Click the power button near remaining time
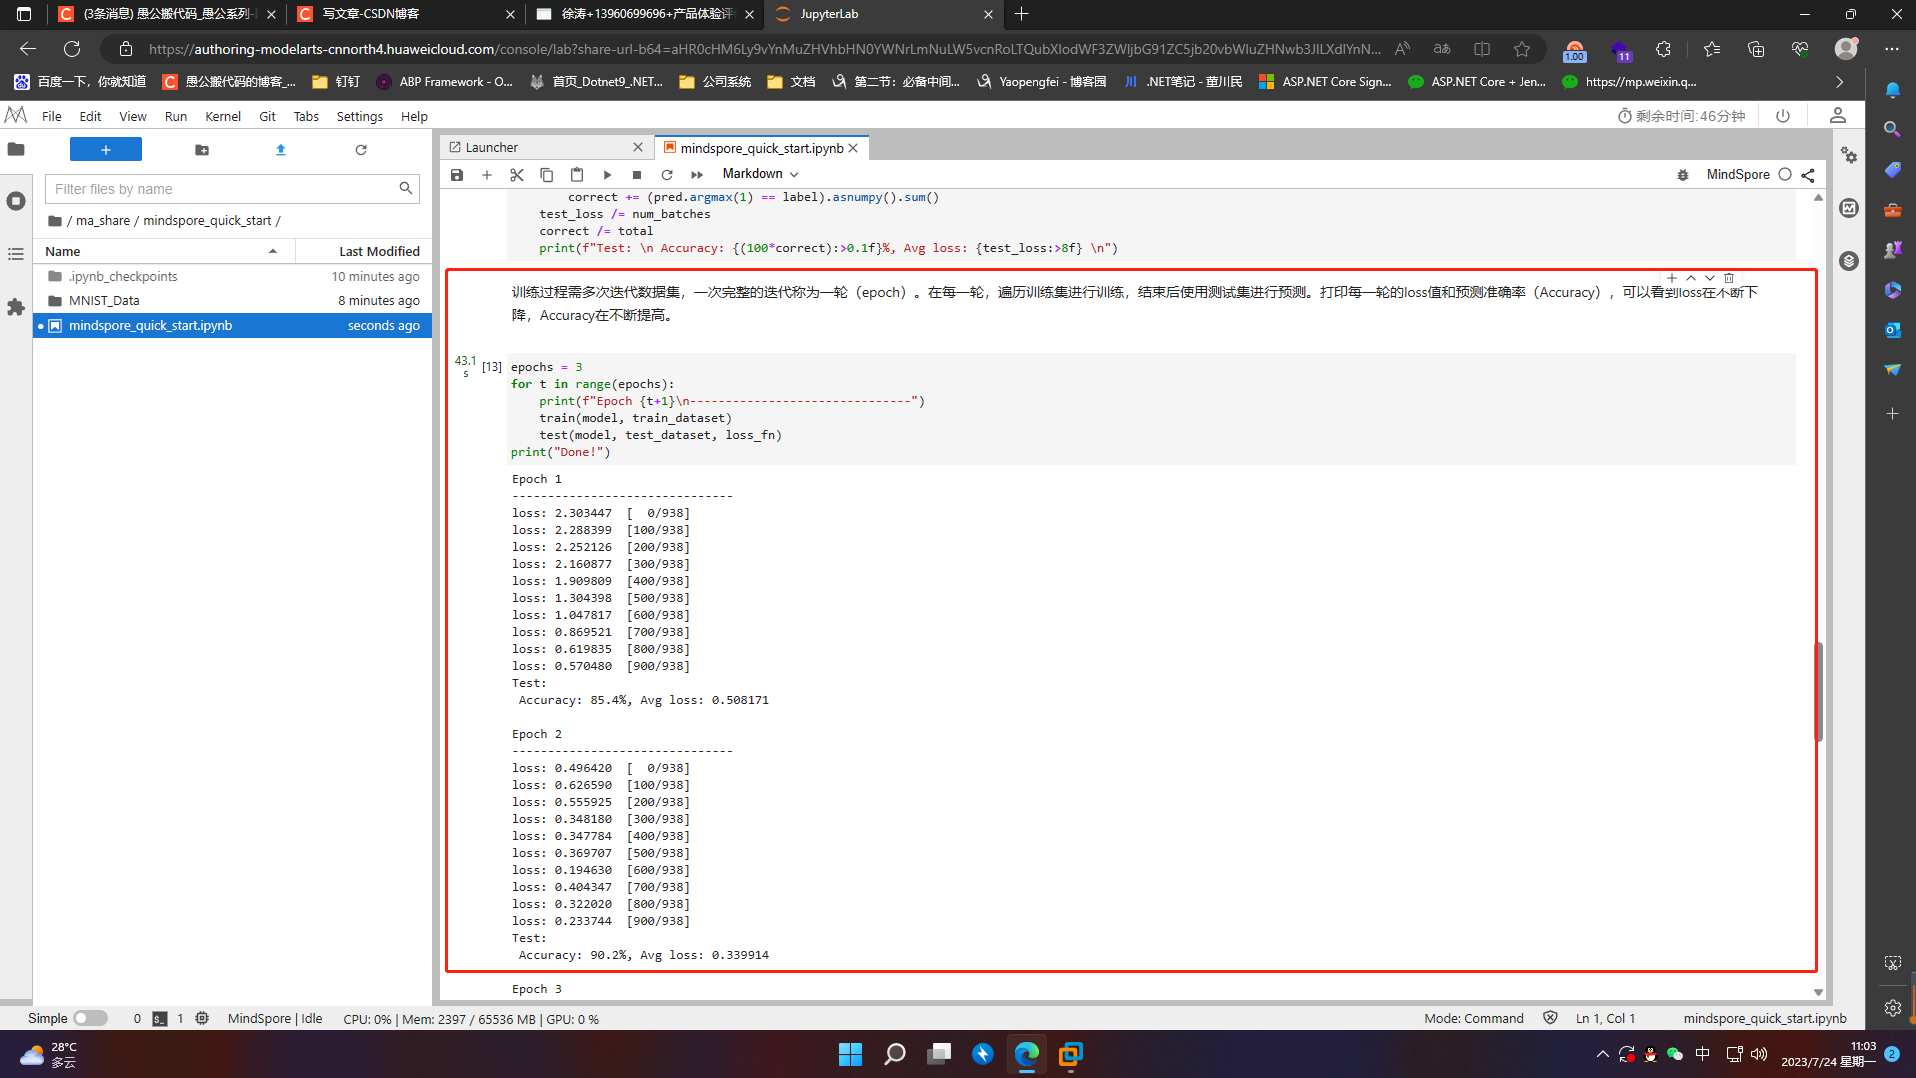The image size is (1916, 1078). coord(1783,116)
